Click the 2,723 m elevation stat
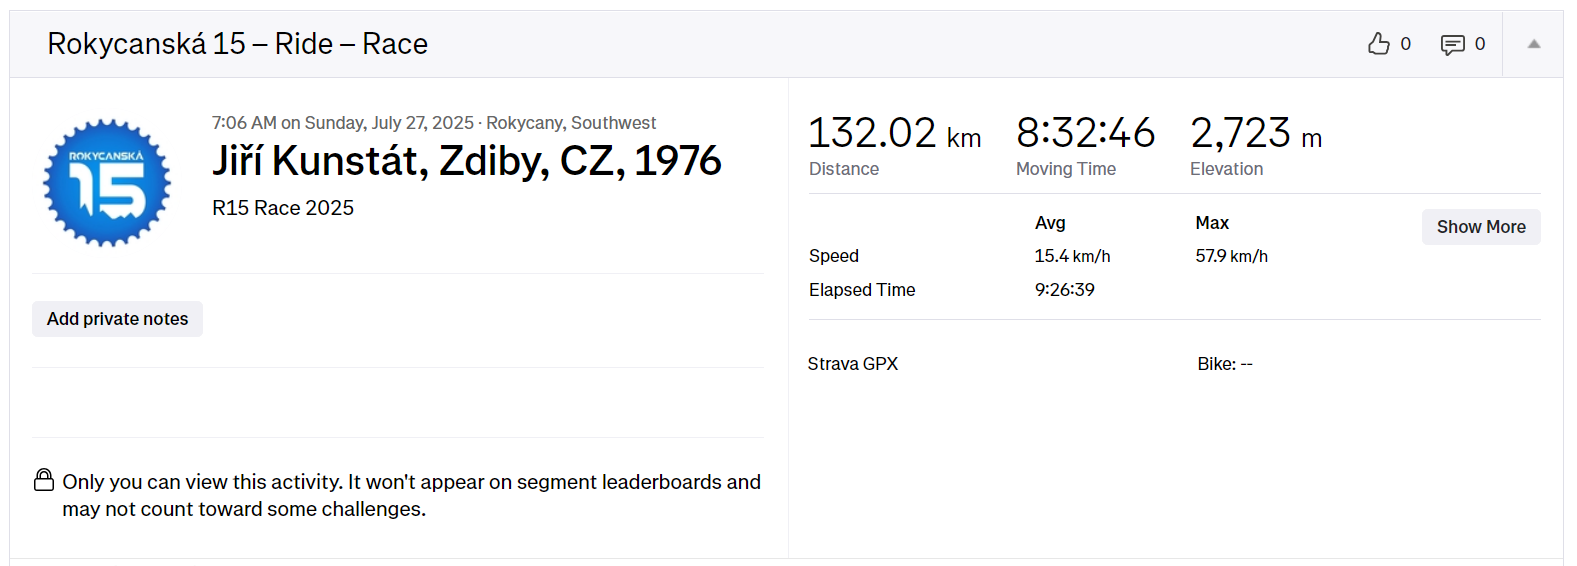This screenshot has height=566, width=1577. click(1255, 134)
